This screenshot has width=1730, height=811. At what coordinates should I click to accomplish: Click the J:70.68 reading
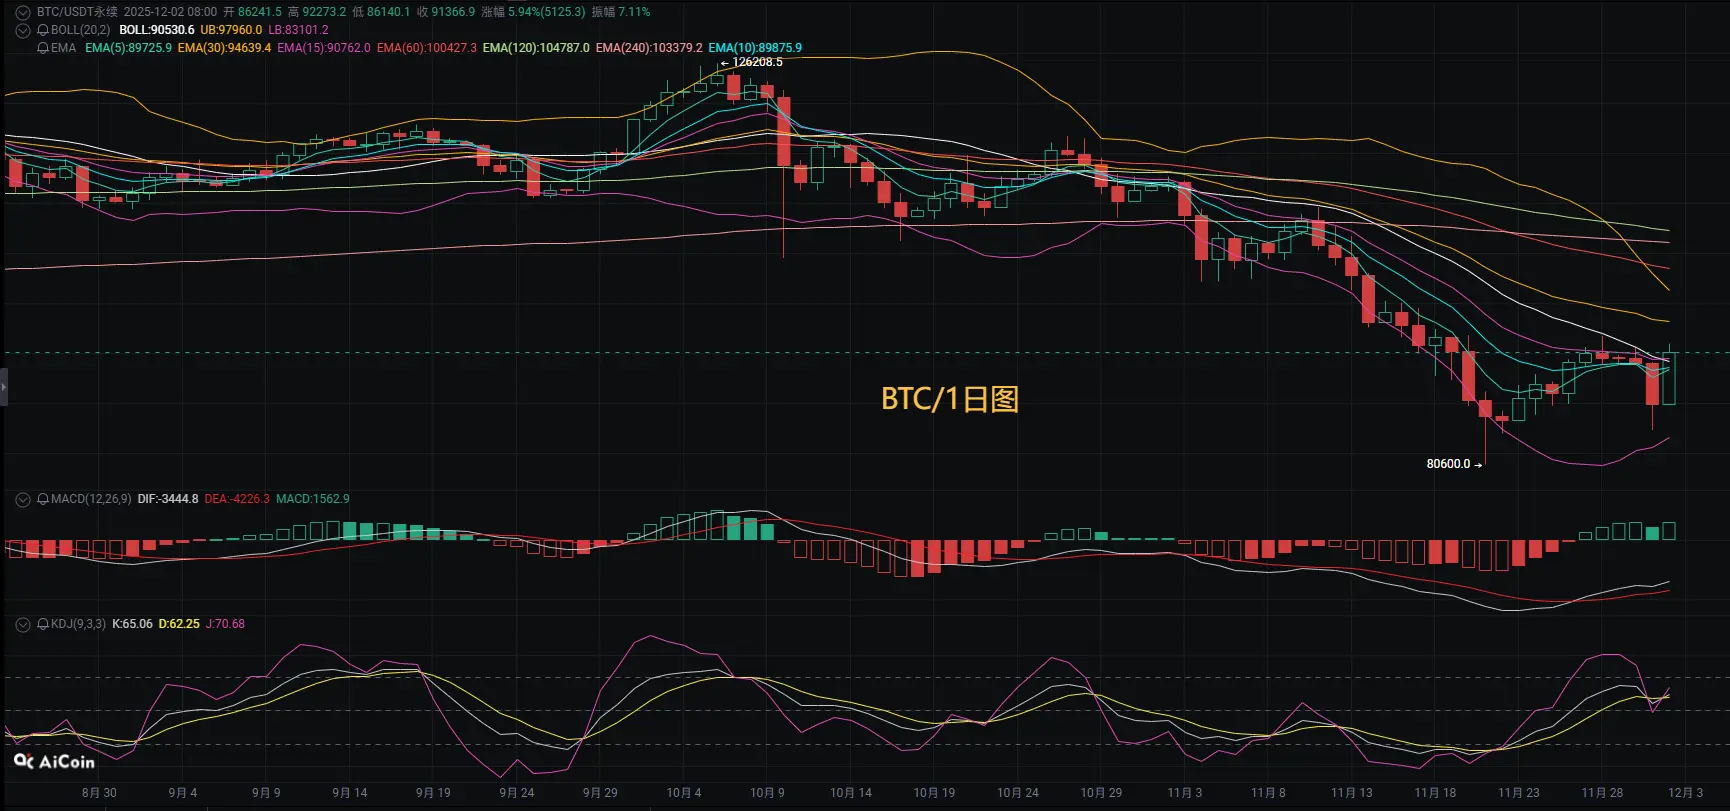(225, 624)
